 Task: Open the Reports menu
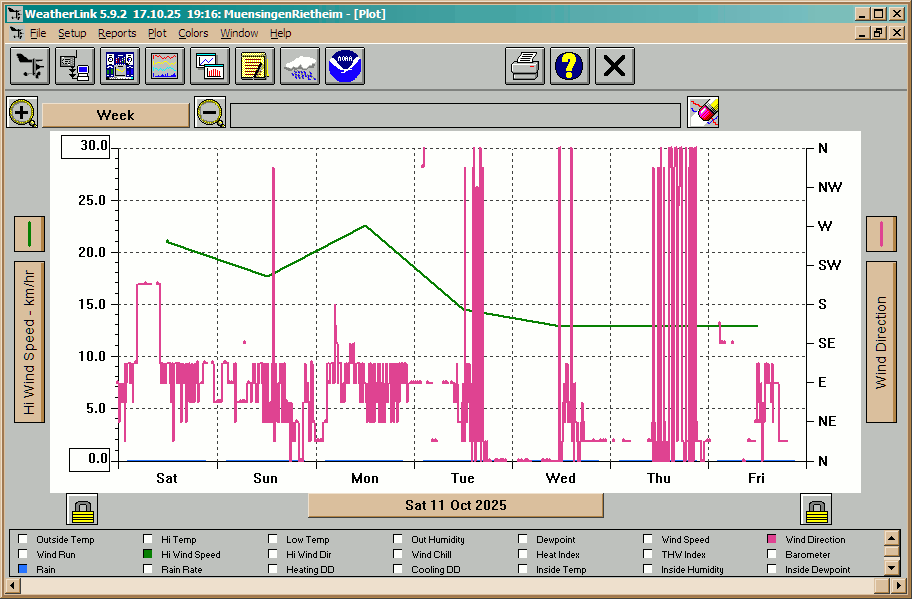(x=117, y=33)
